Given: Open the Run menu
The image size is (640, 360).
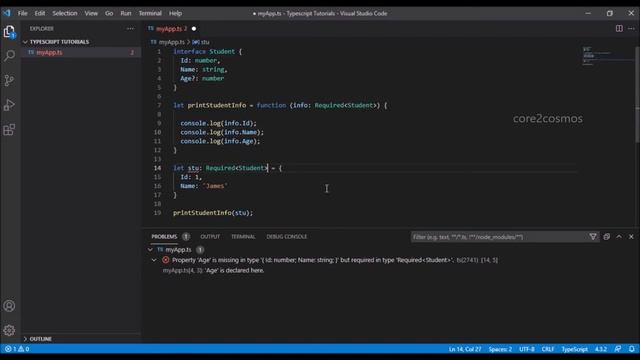Looking at the screenshot, I should tap(126, 13).
